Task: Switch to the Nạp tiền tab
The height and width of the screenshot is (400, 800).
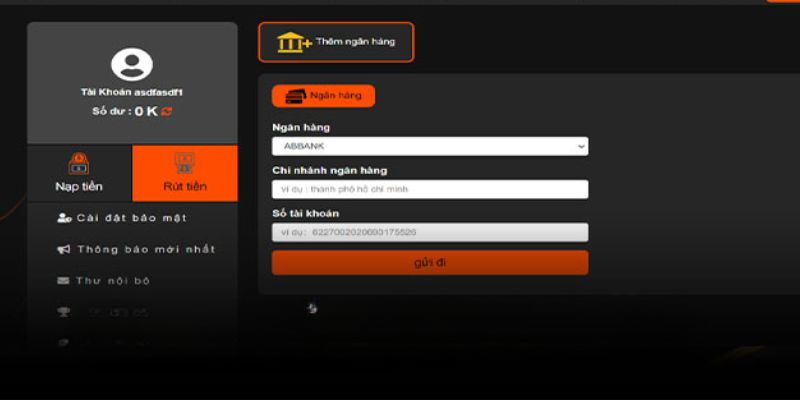Action: click(x=79, y=174)
